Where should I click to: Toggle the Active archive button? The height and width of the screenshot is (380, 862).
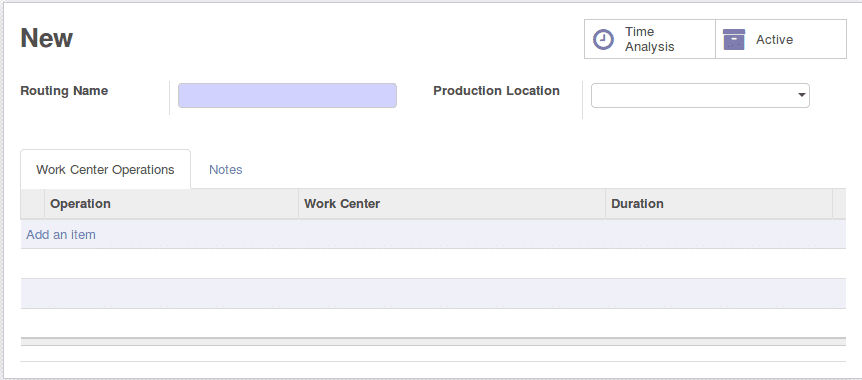point(781,39)
